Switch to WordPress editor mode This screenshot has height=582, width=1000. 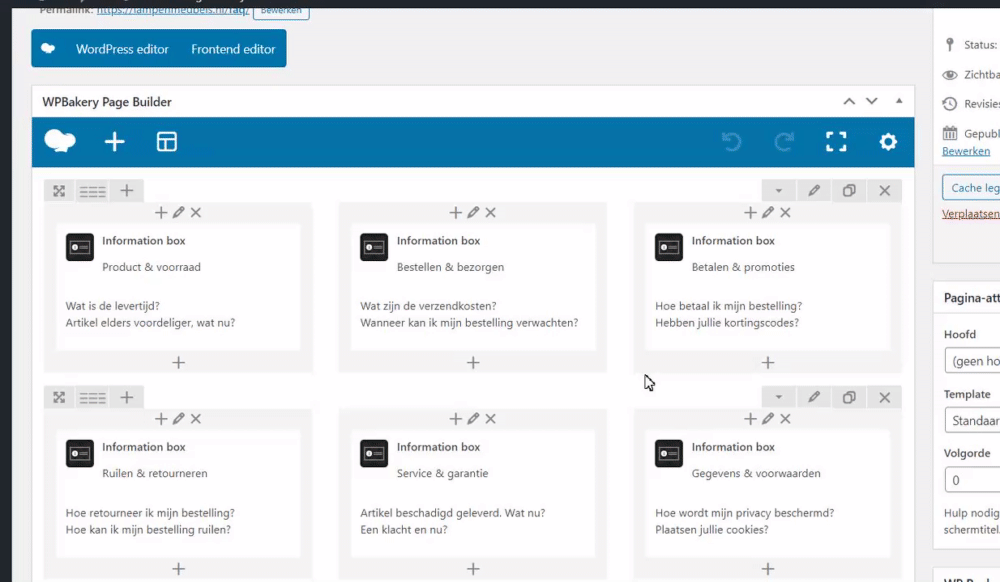(x=122, y=49)
